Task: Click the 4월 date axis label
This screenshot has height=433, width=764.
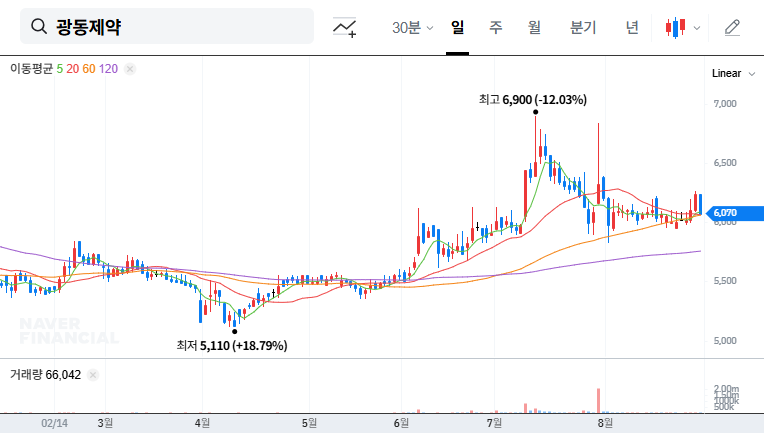Action: 202,423
